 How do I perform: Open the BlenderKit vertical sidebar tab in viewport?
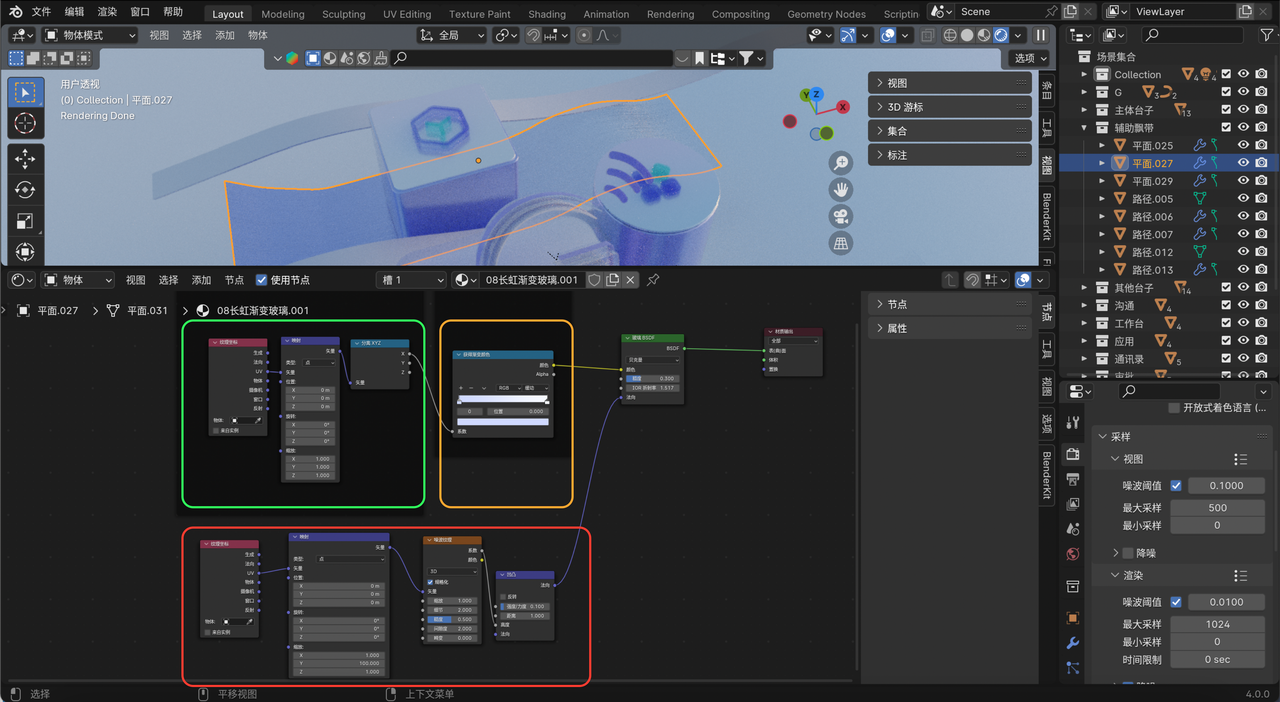point(1047,215)
